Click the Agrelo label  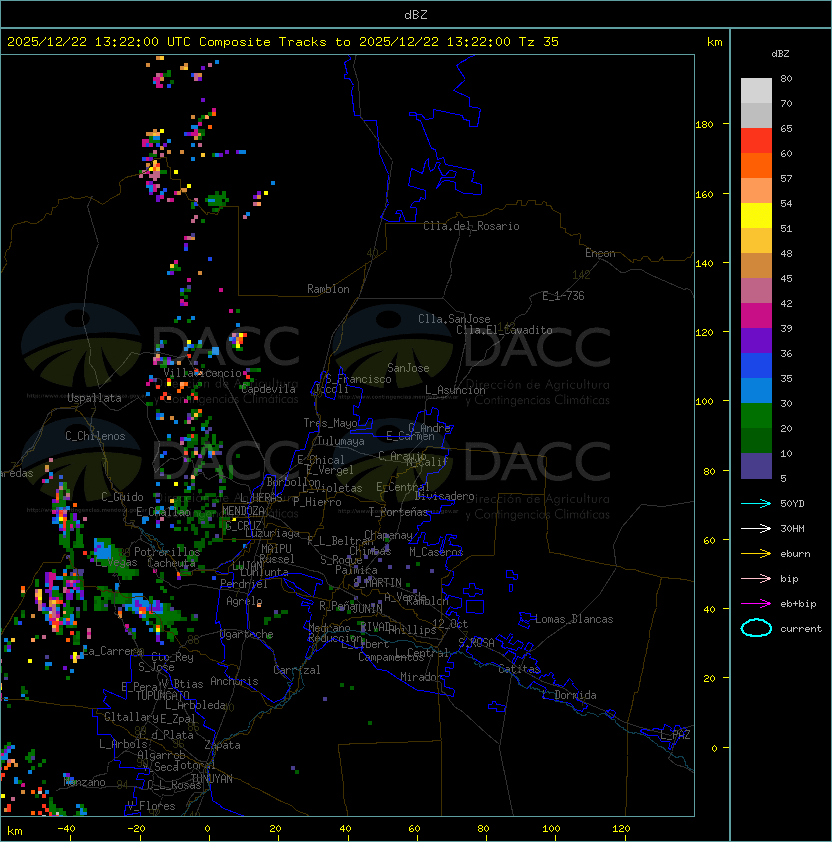tap(244, 601)
